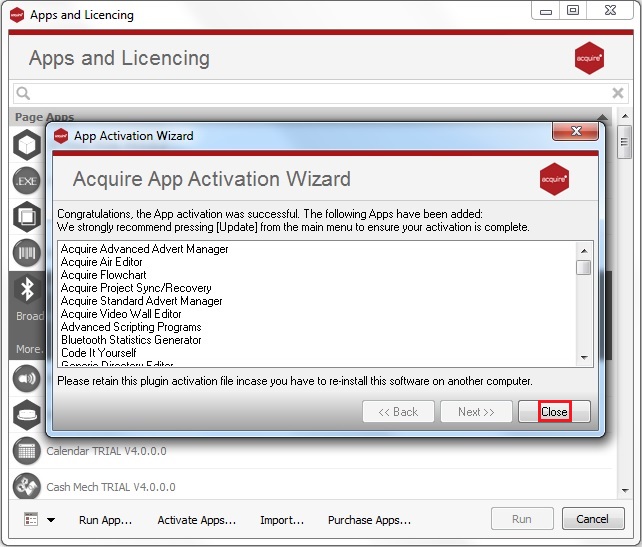Select Bluetooth Statistics Generator entry
Image resolution: width=642 pixels, height=547 pixels.
[x=131, y=340]
